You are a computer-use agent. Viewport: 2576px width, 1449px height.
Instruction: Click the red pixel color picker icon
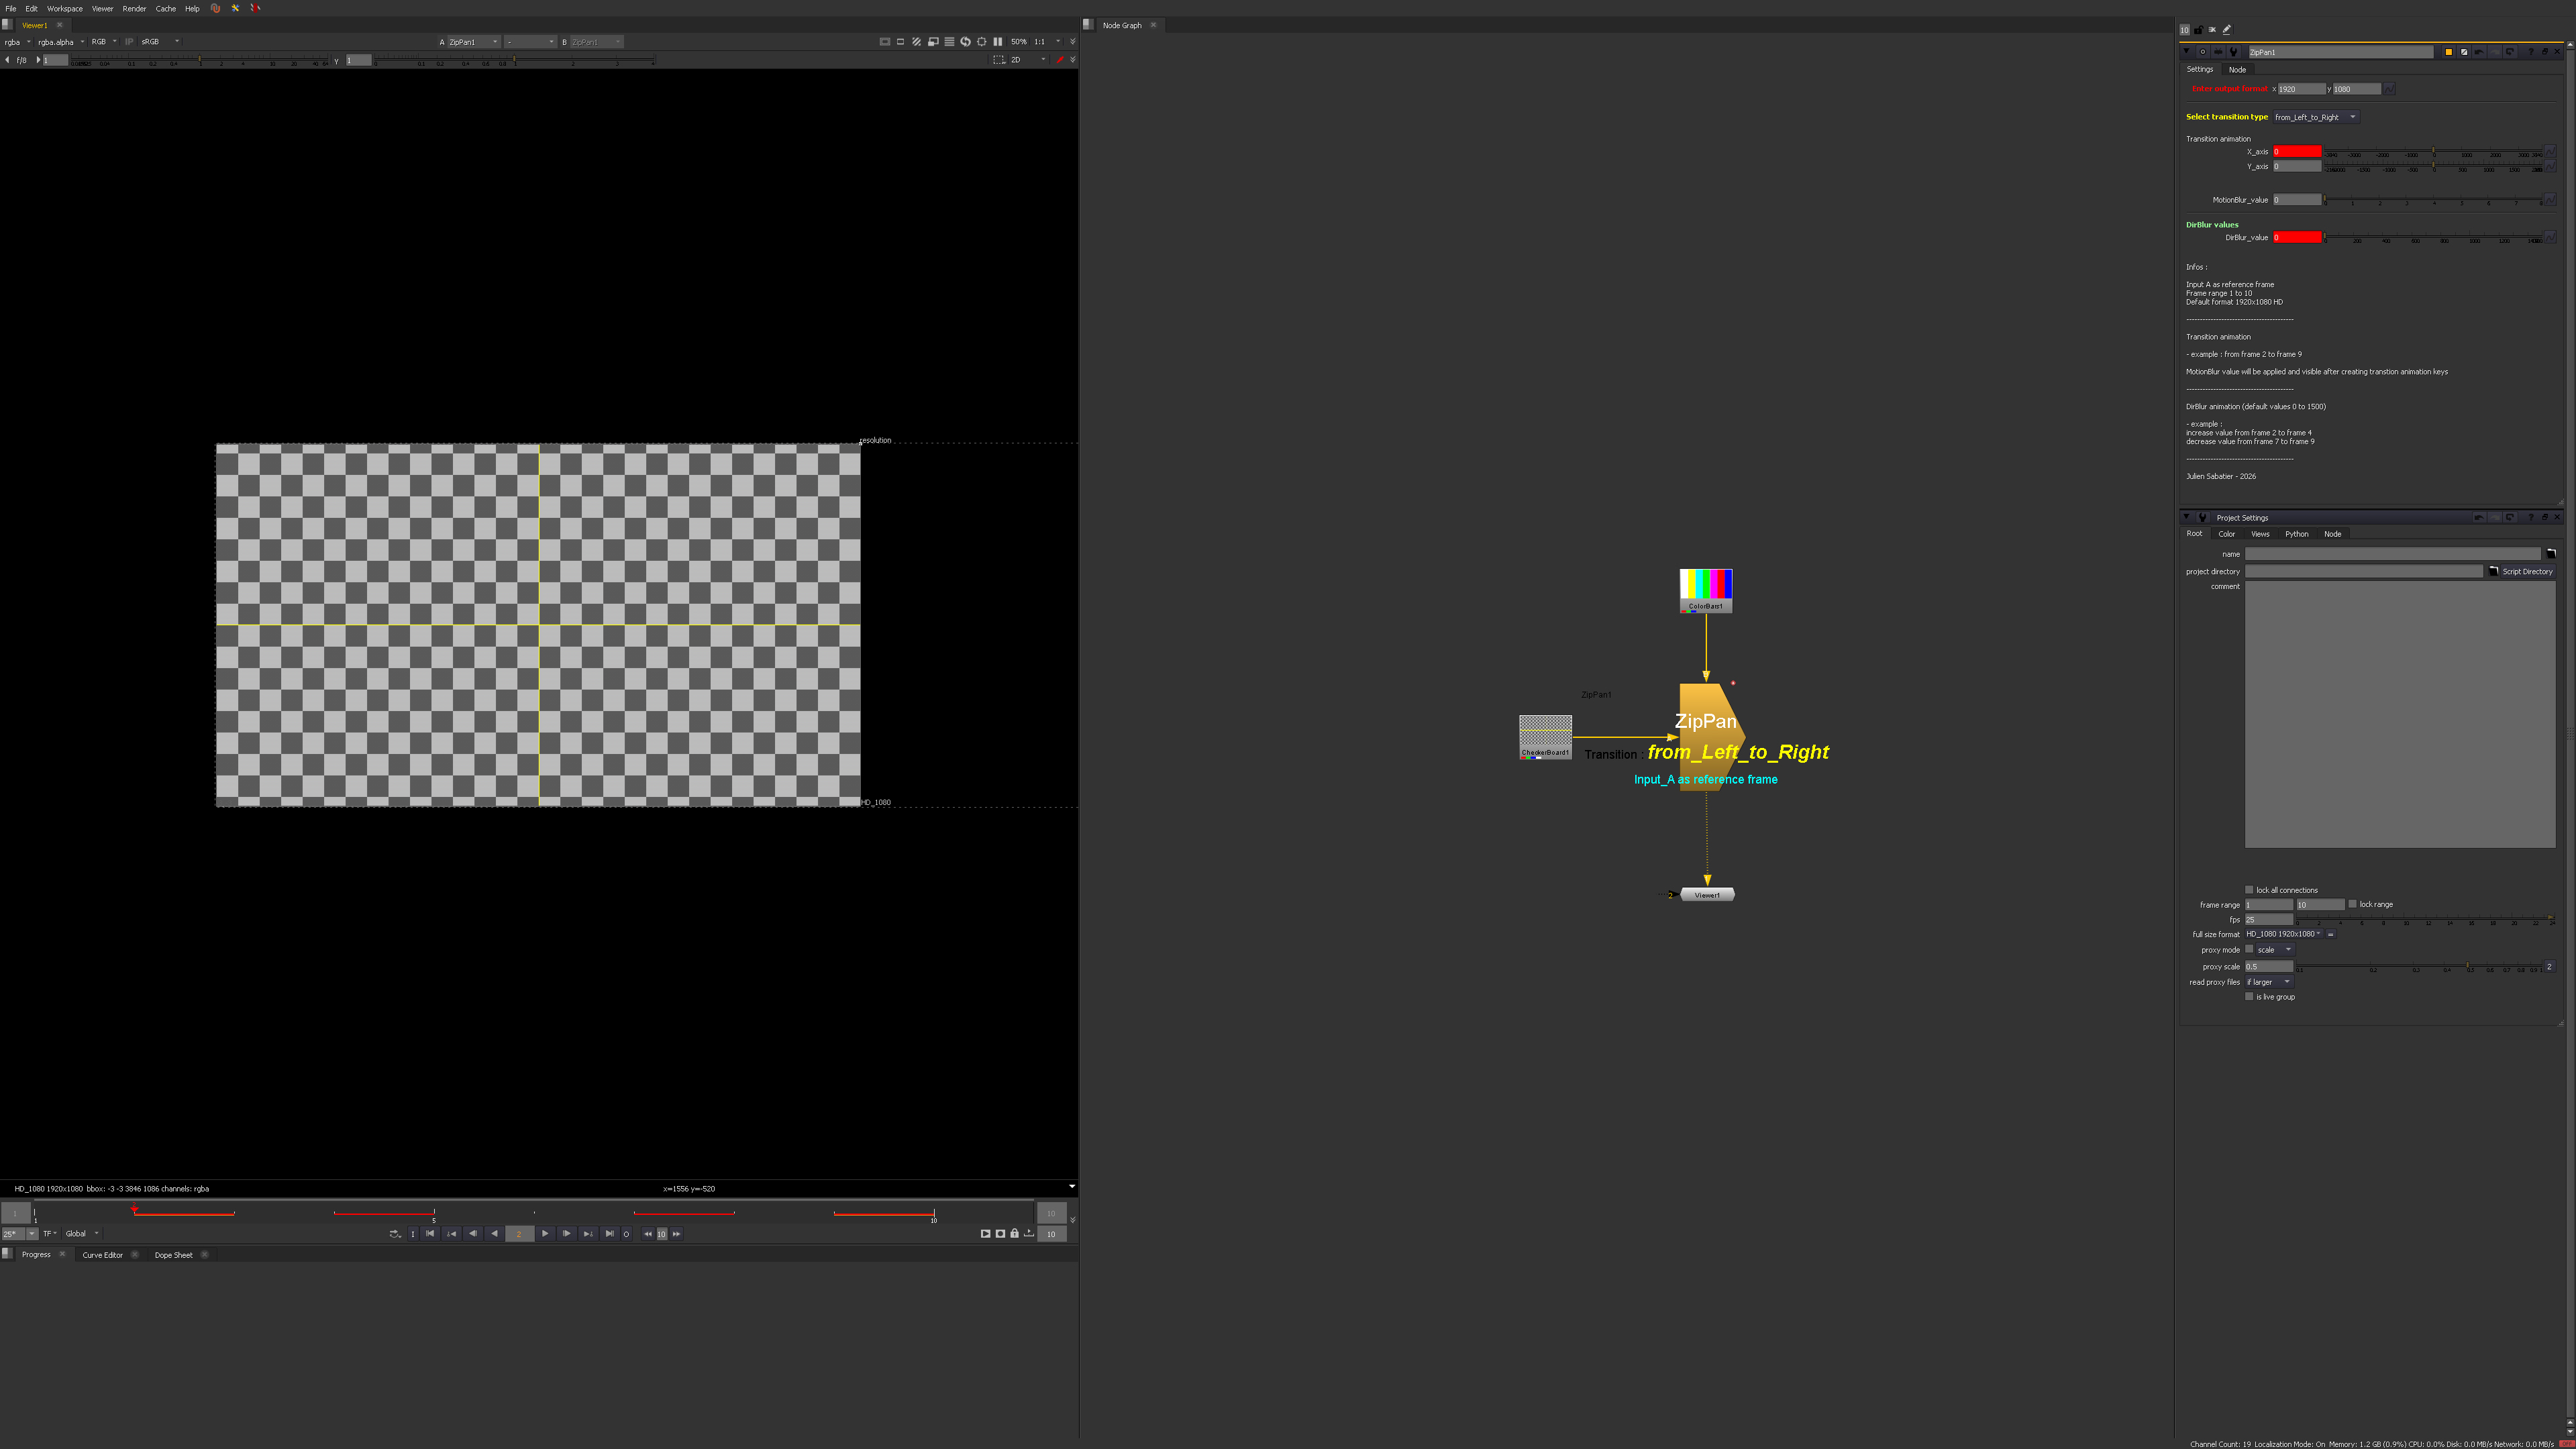1060,60
